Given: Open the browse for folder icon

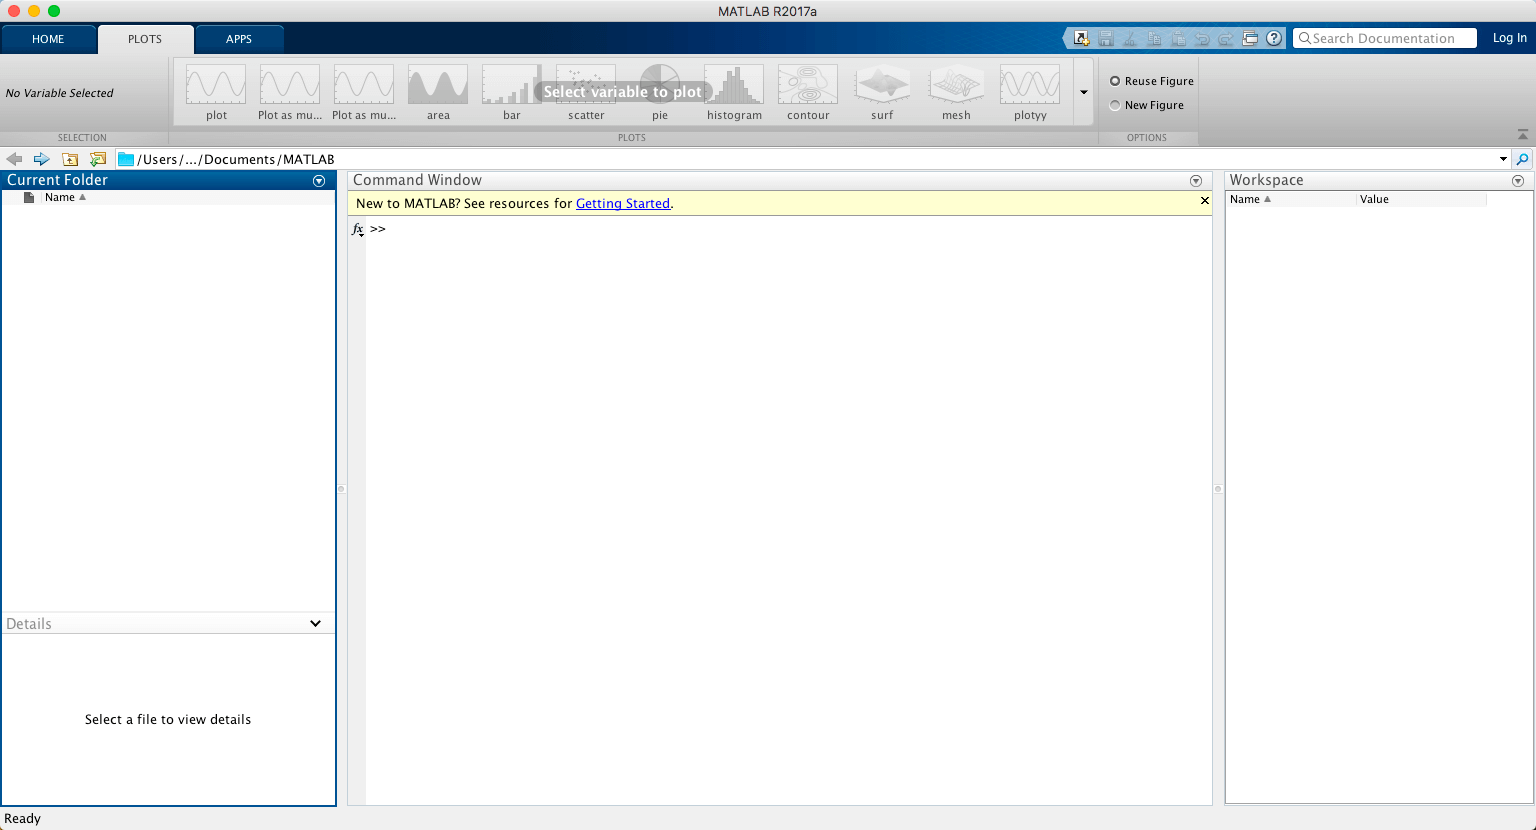Looking at the screenshot, I should 97,159.
